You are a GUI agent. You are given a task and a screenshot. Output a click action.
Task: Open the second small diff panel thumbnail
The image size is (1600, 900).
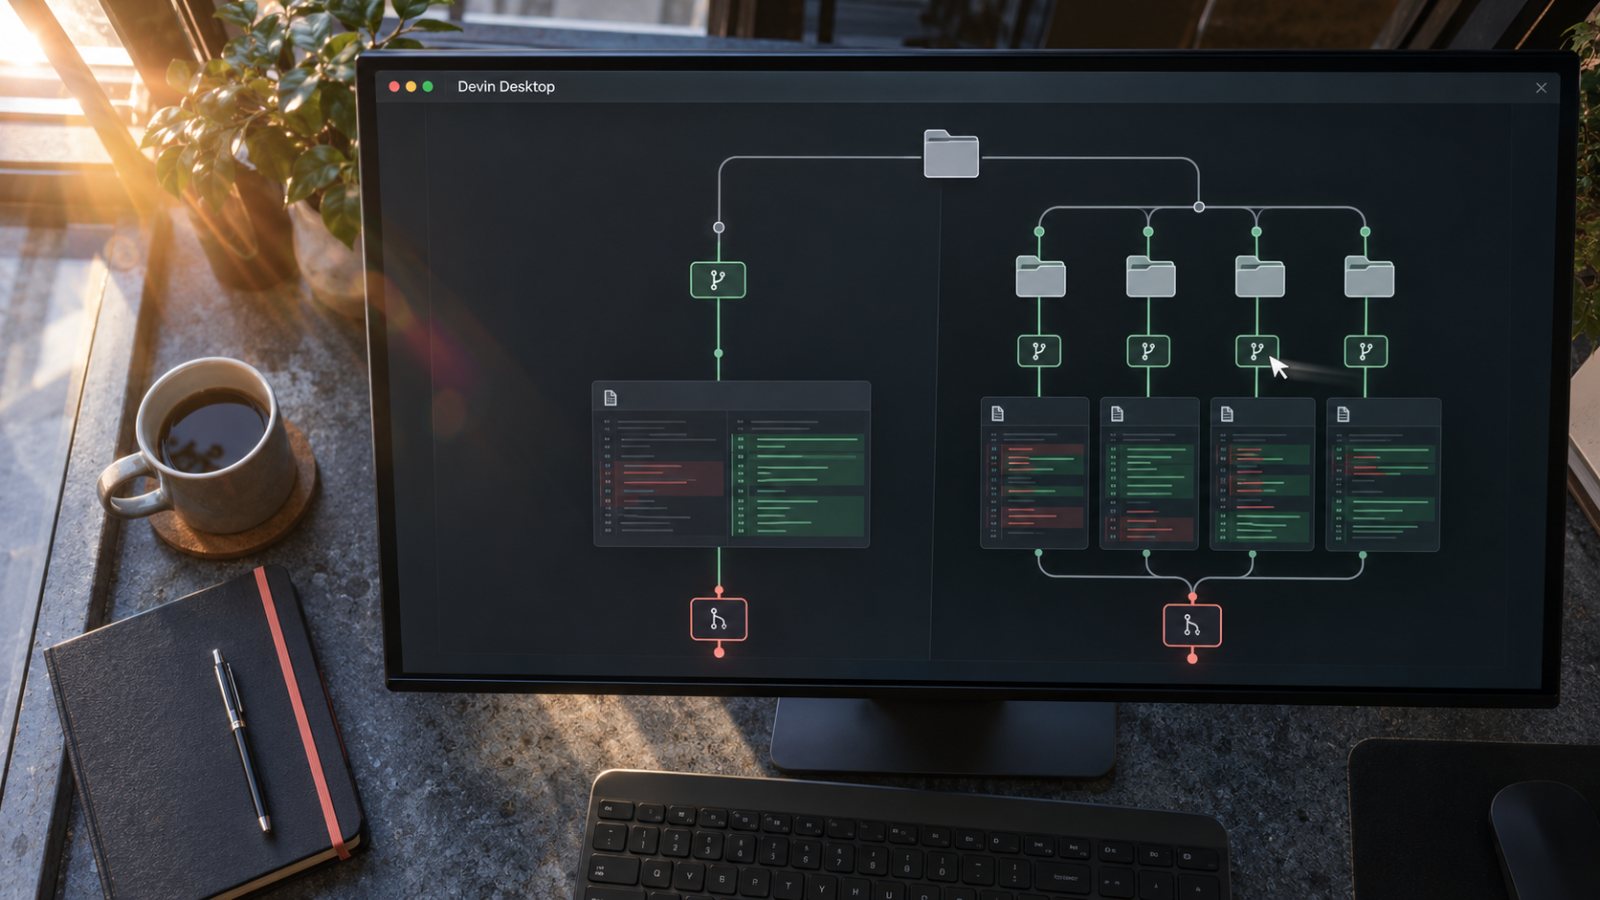coord(1149,474)
